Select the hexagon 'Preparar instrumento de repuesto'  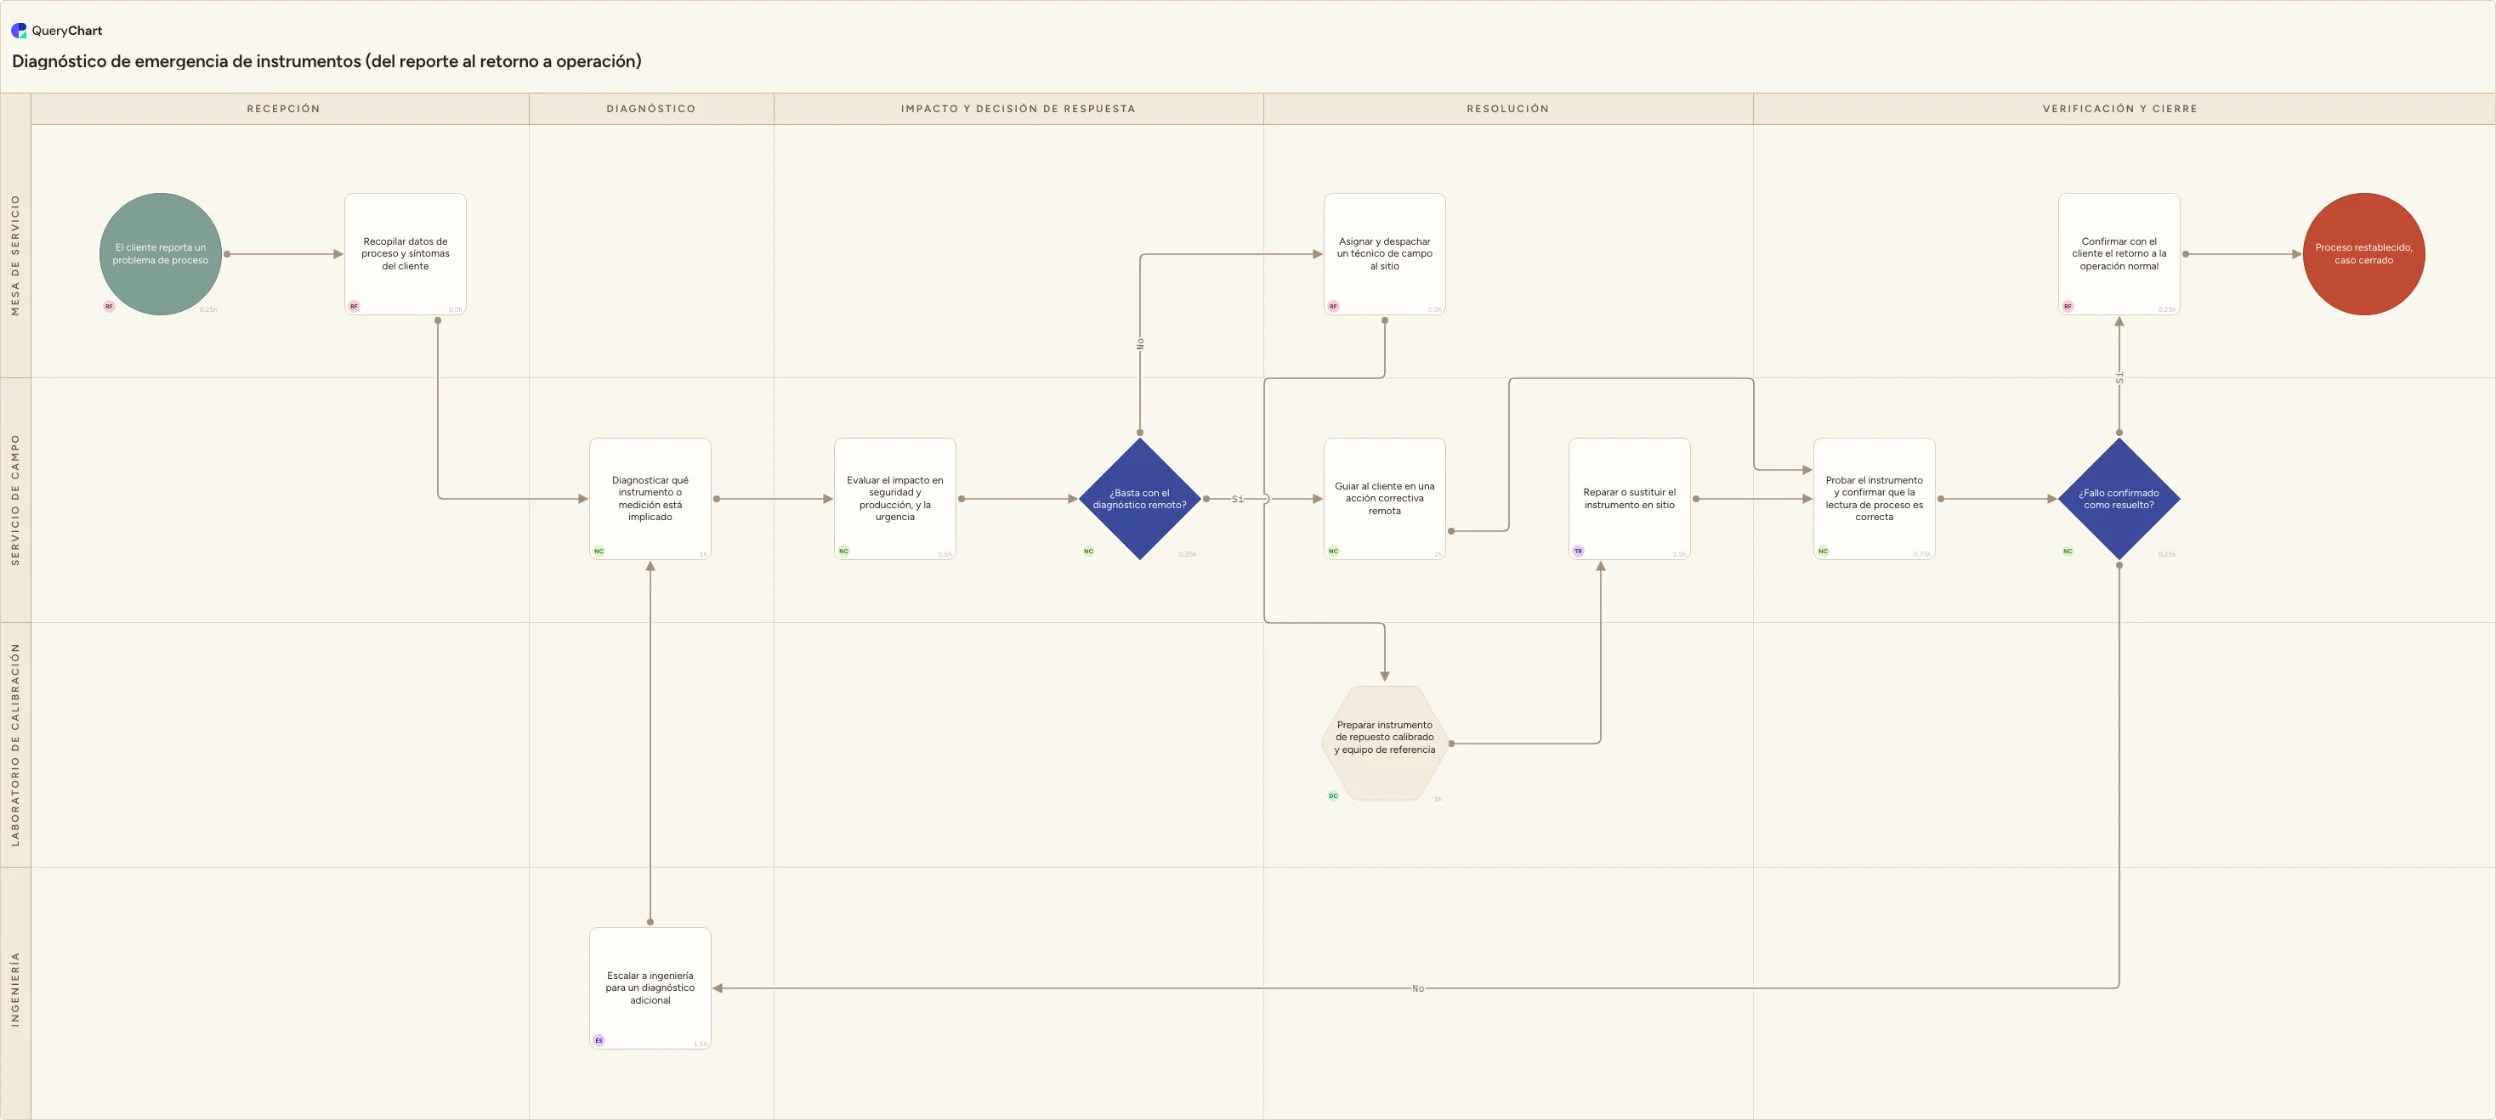[1385, 743]
